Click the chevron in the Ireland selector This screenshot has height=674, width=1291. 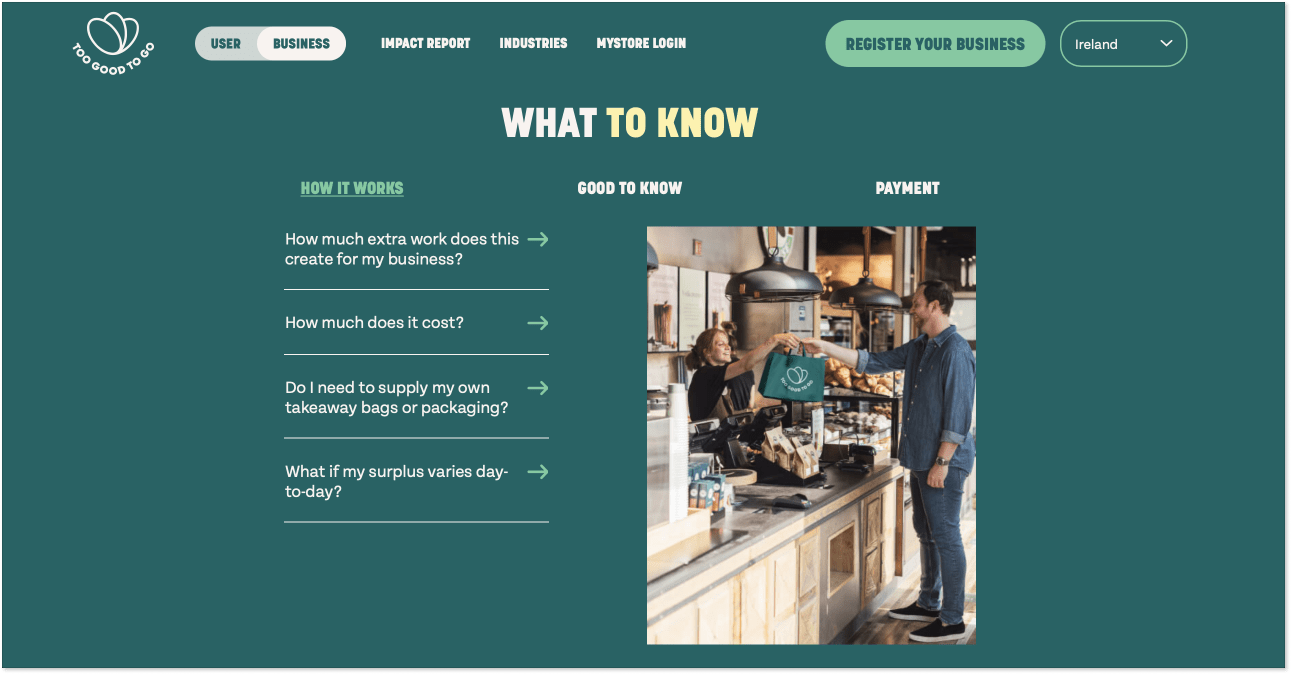pyautogui.click(x=1165, y=44)
